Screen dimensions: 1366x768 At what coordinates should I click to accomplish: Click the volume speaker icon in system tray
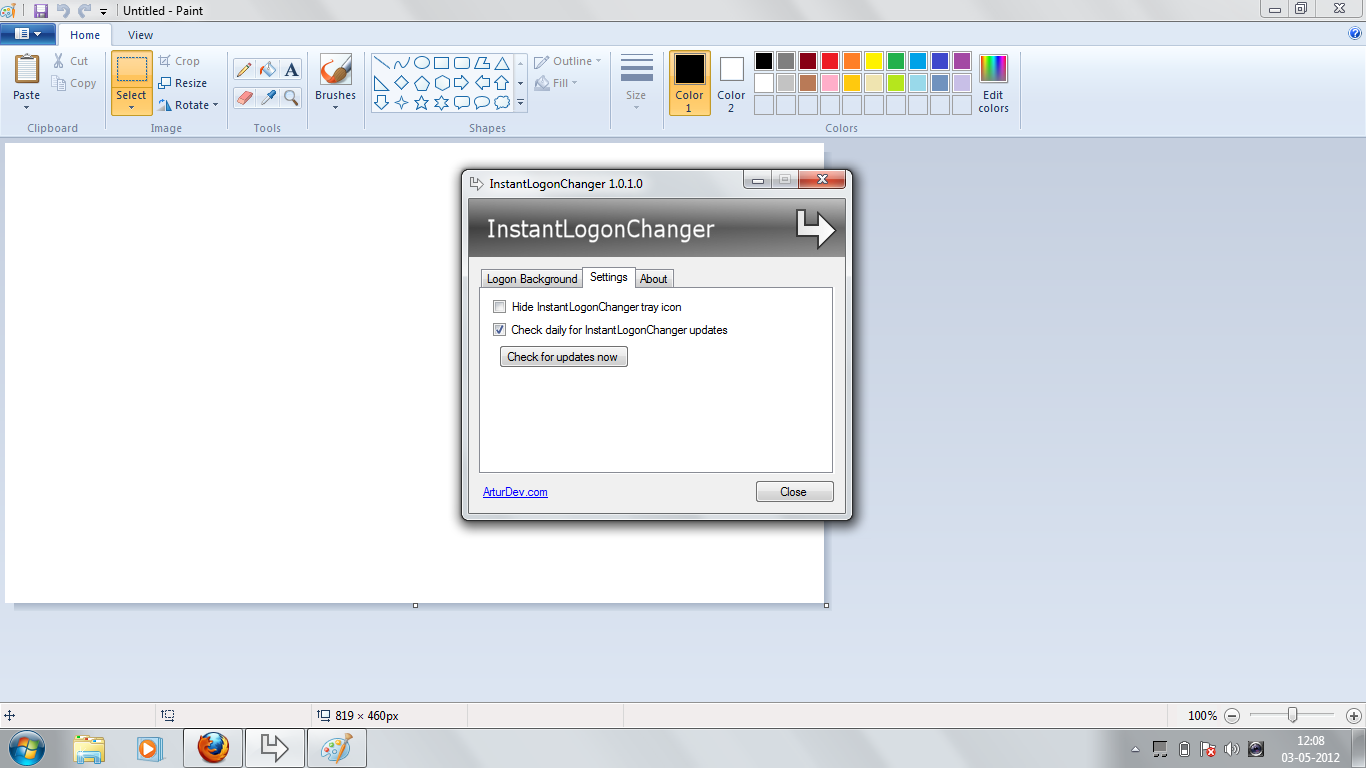coord(1232,749)
